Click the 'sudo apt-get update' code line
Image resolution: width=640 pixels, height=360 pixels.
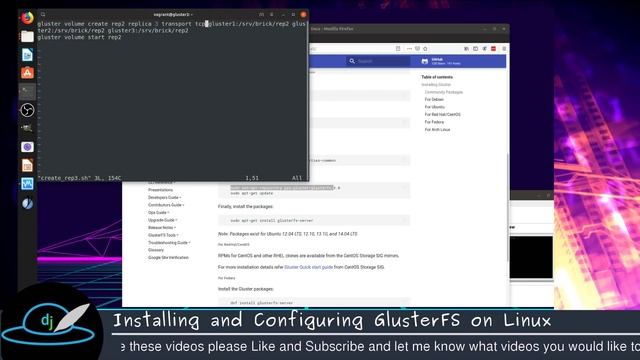click(x=252, y=193)
